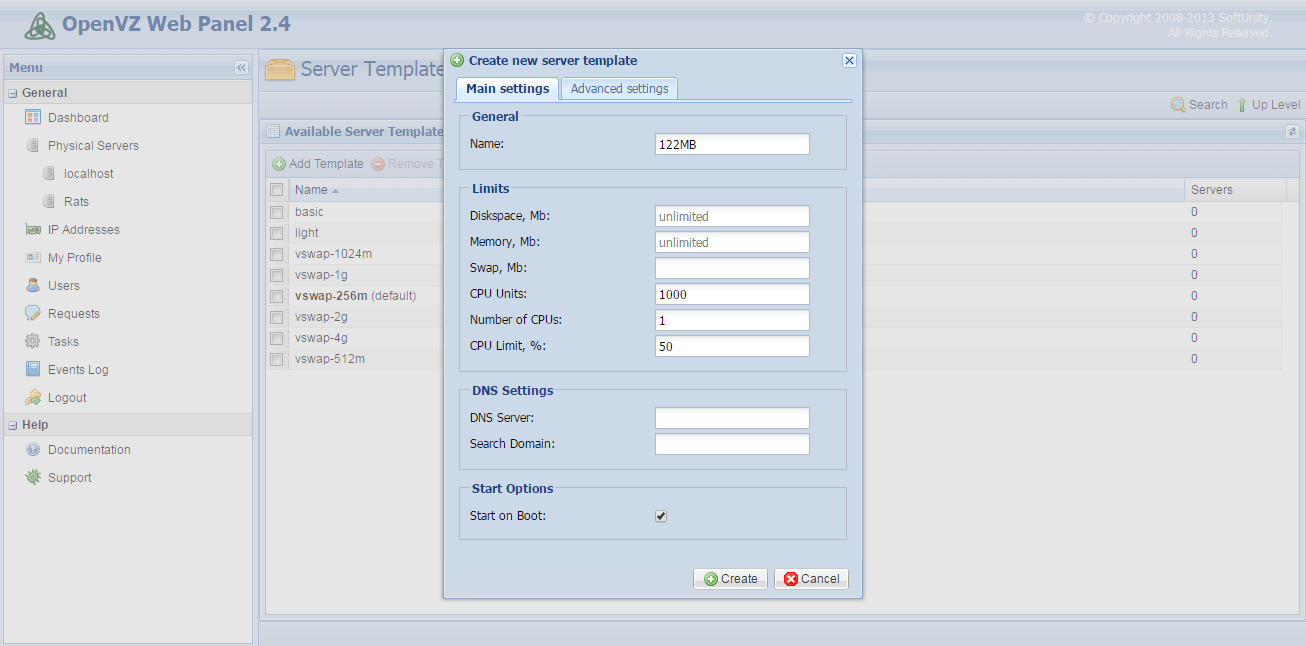
Task: Switch to the Advanced settings tab
Action: tap(619, 89)
